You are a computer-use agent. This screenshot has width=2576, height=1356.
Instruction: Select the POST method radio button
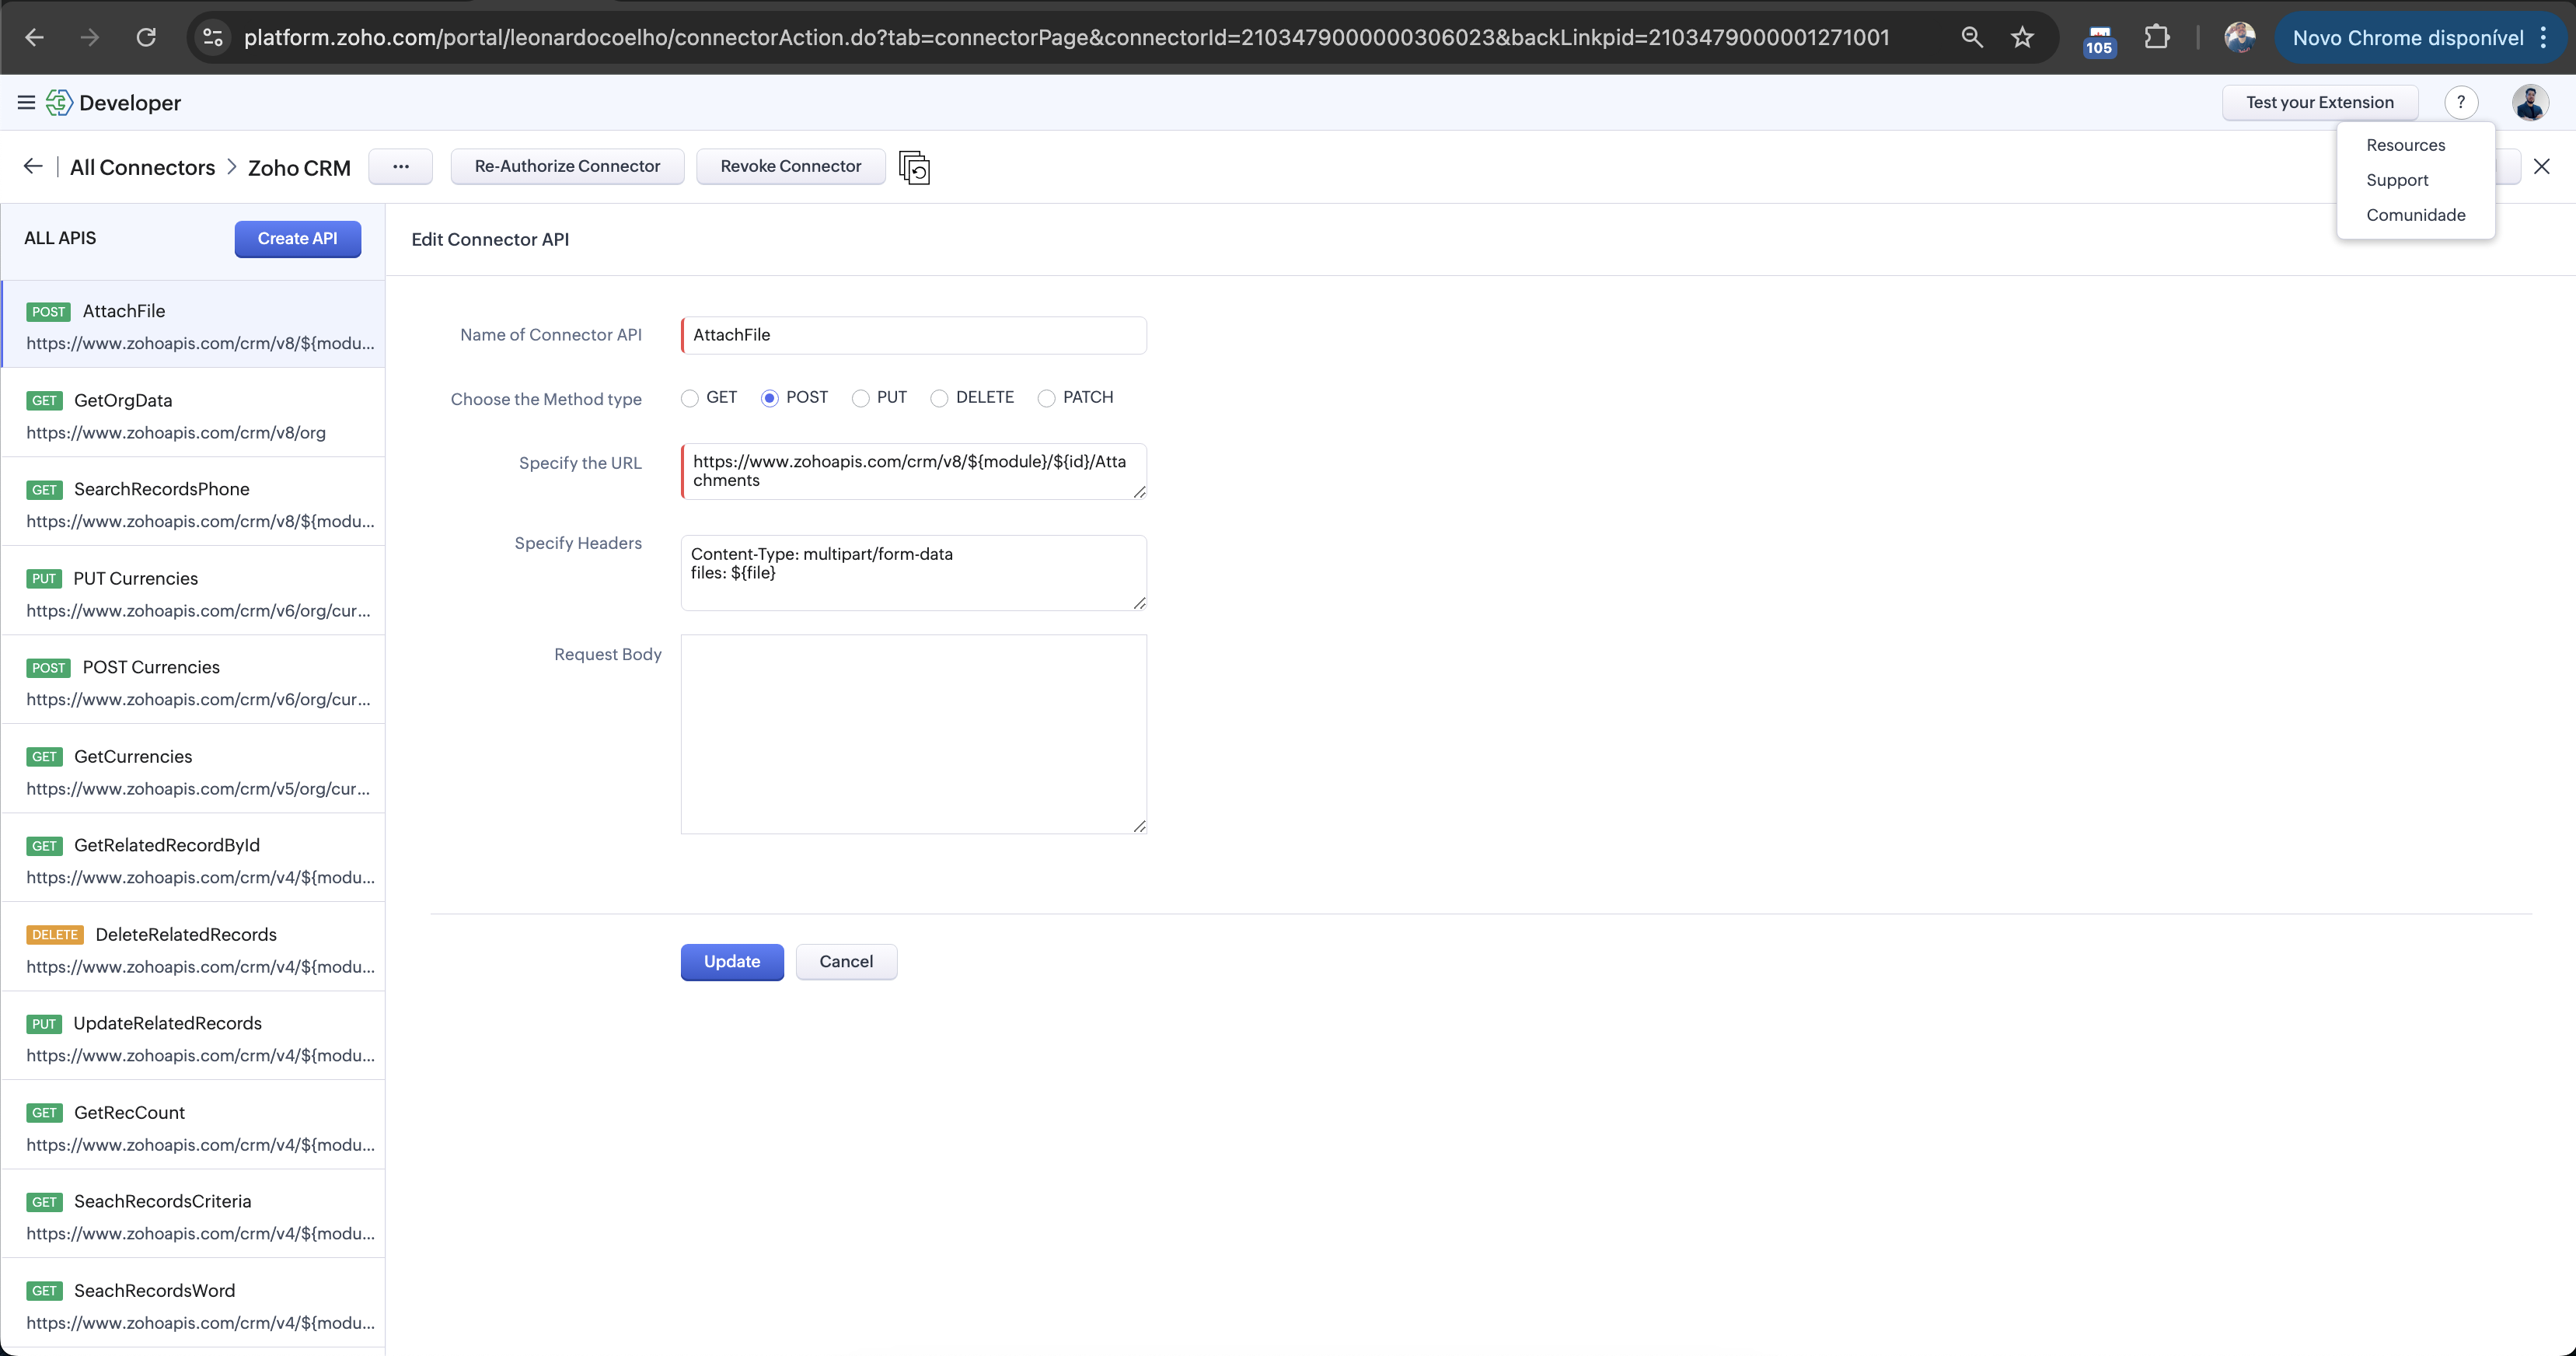(769, 398)
